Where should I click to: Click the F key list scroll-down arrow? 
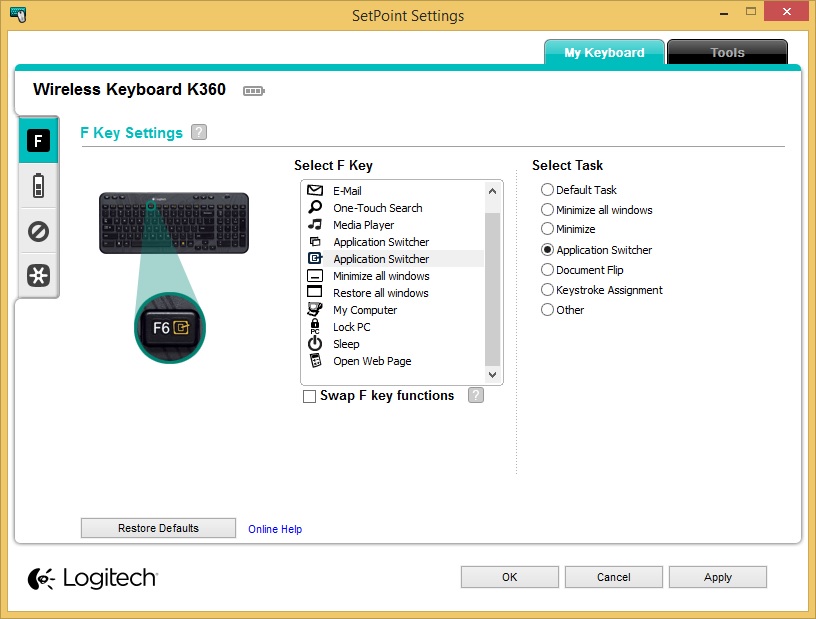click(x=492, y=374)
